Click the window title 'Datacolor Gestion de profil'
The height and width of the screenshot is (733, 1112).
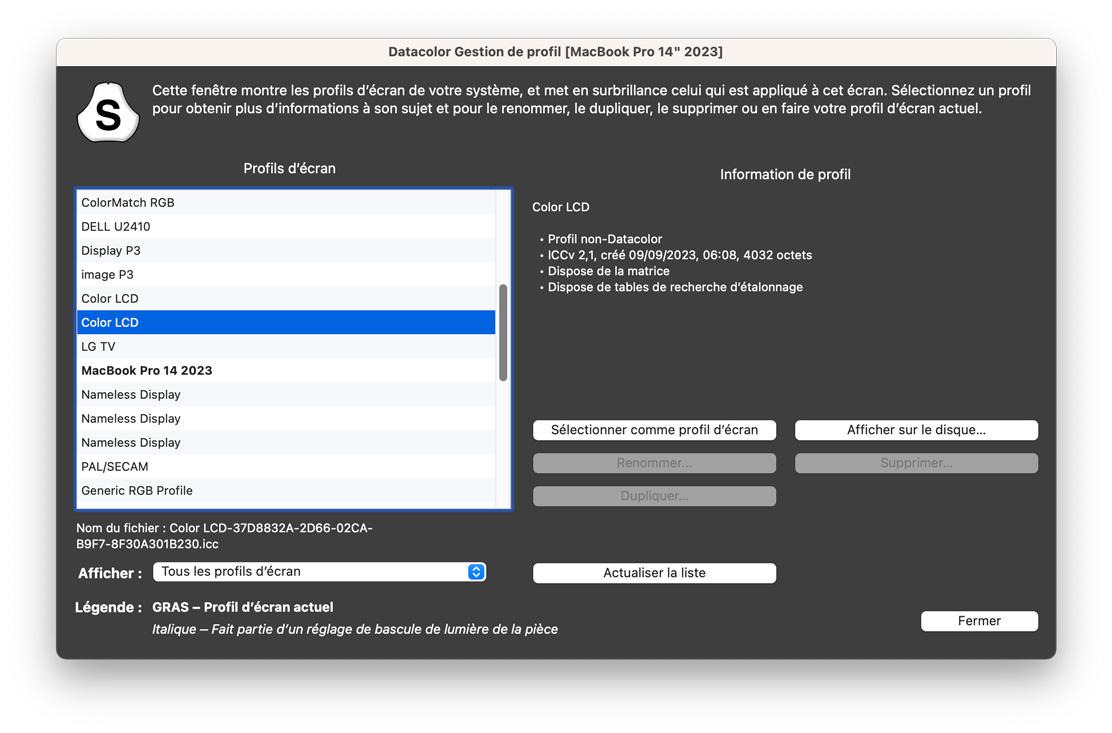555,52
